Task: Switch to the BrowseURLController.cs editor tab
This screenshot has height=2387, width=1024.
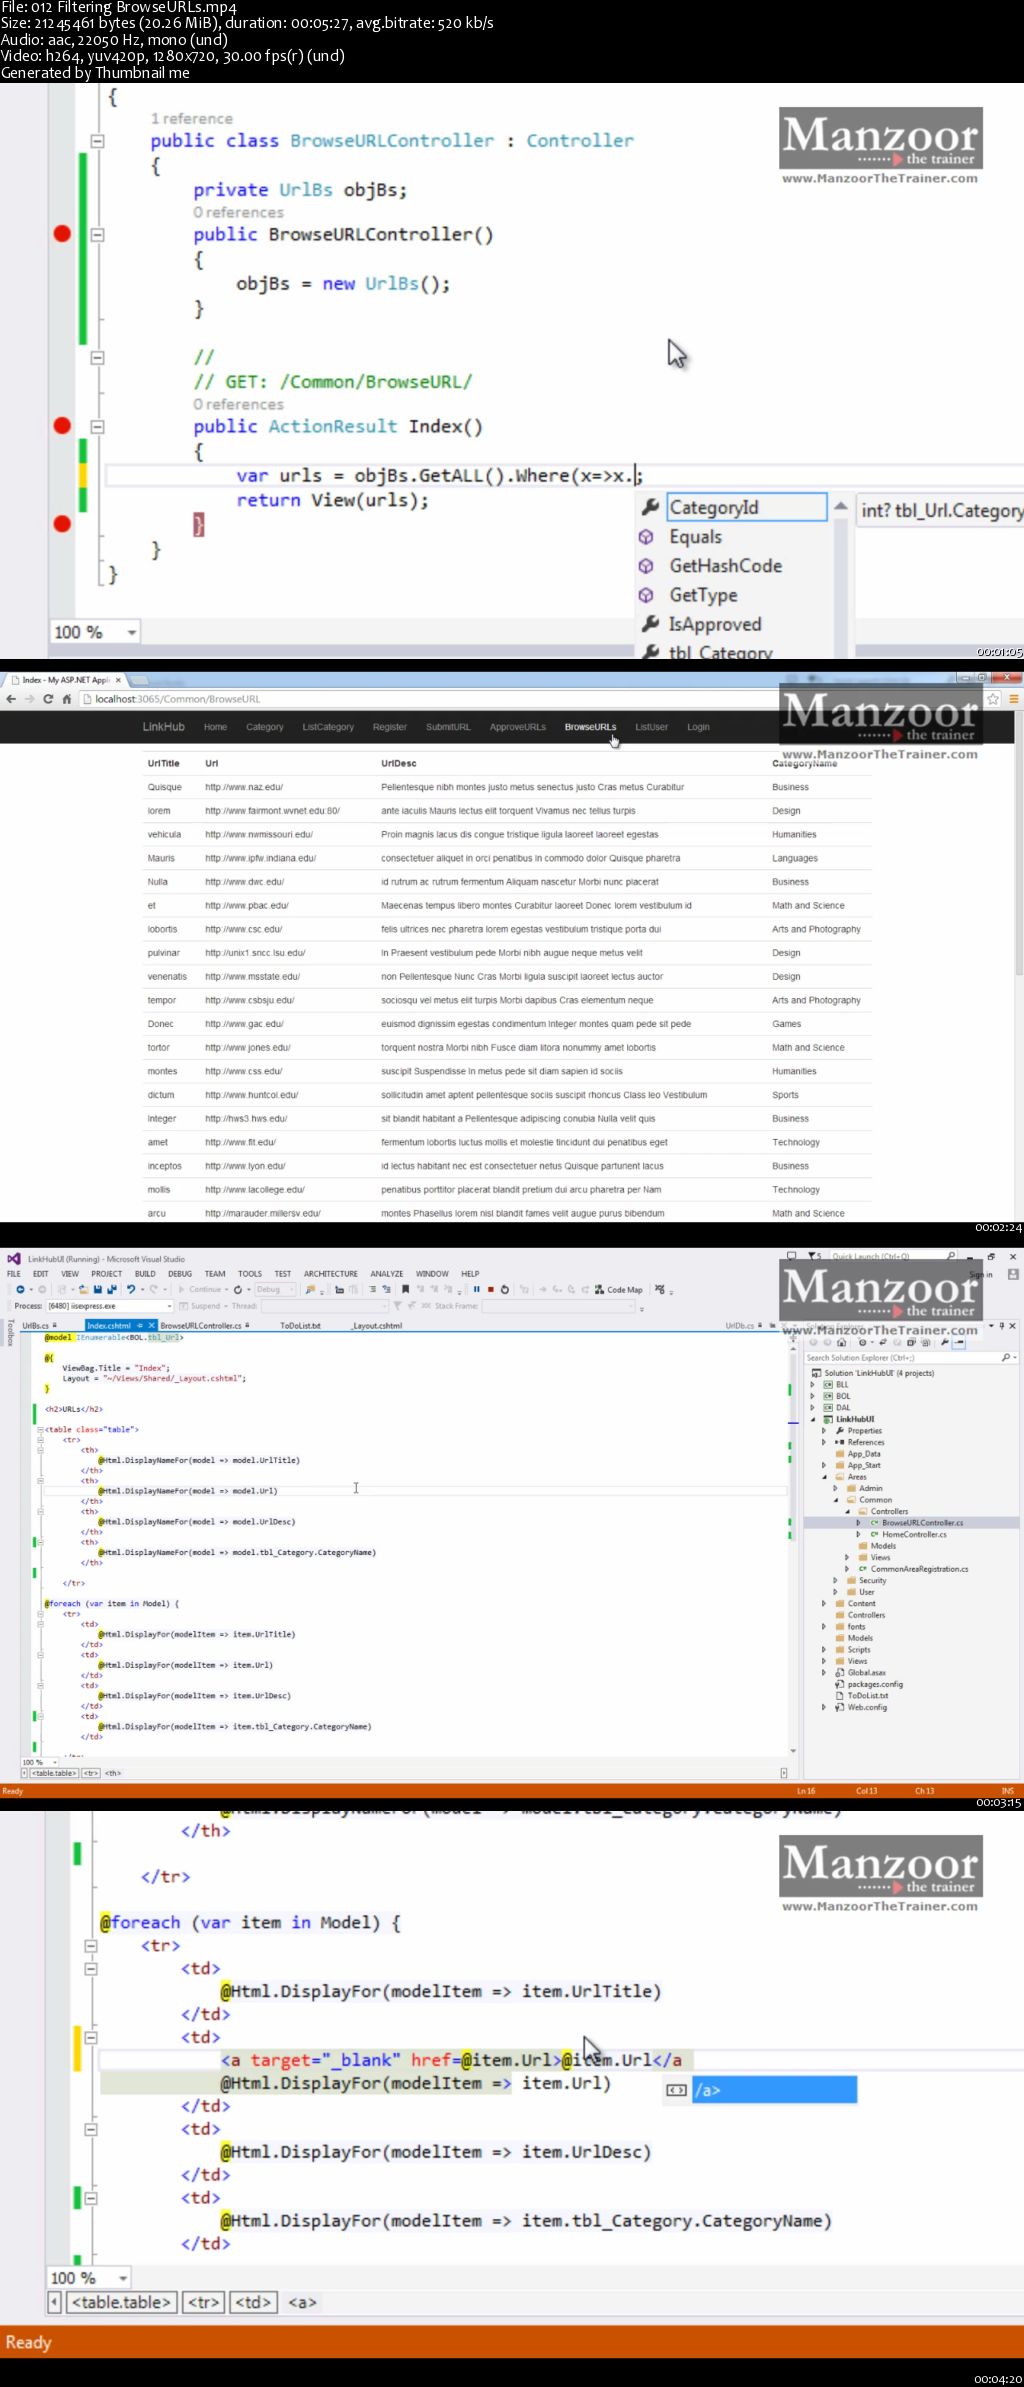Action: coord(201,1326)
